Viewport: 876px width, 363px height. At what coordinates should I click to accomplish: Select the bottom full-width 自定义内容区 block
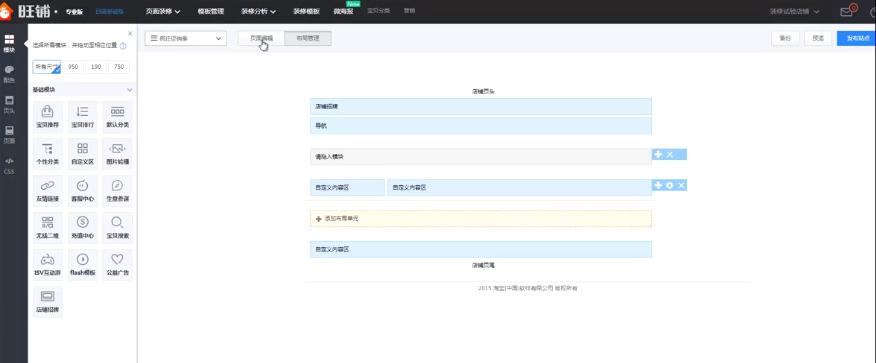(480, 249)
